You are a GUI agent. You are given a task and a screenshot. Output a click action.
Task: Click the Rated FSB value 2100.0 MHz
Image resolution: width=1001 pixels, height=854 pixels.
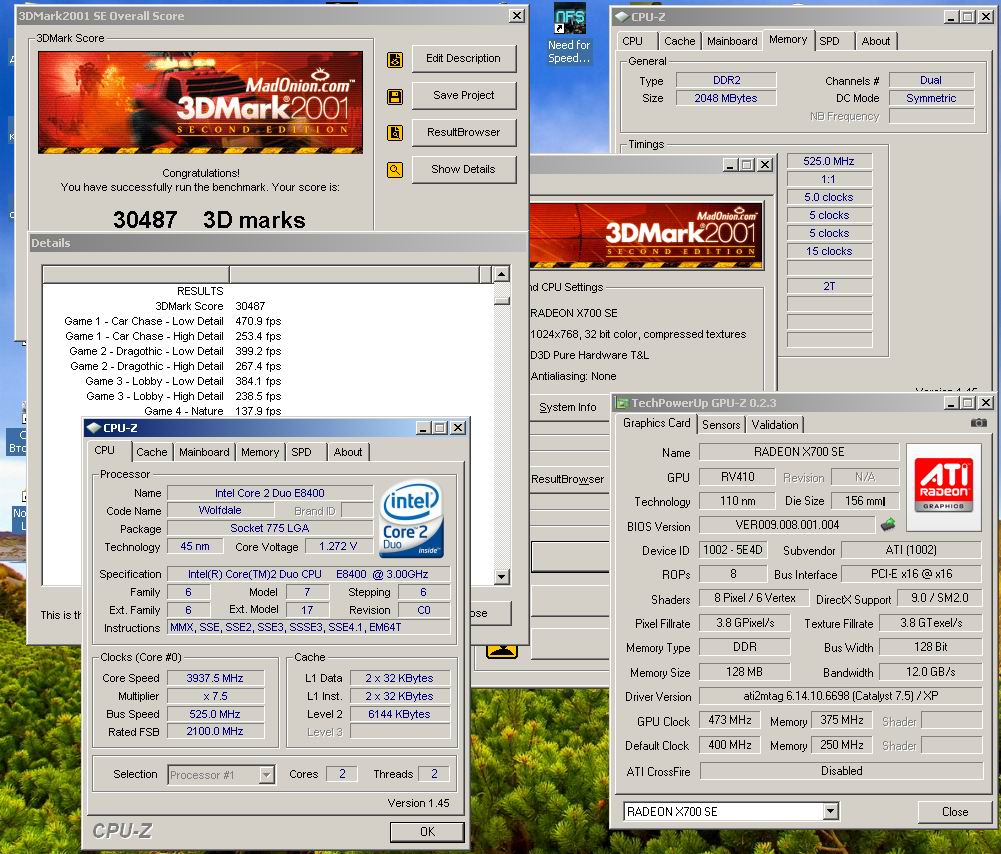tap(215, 731)
